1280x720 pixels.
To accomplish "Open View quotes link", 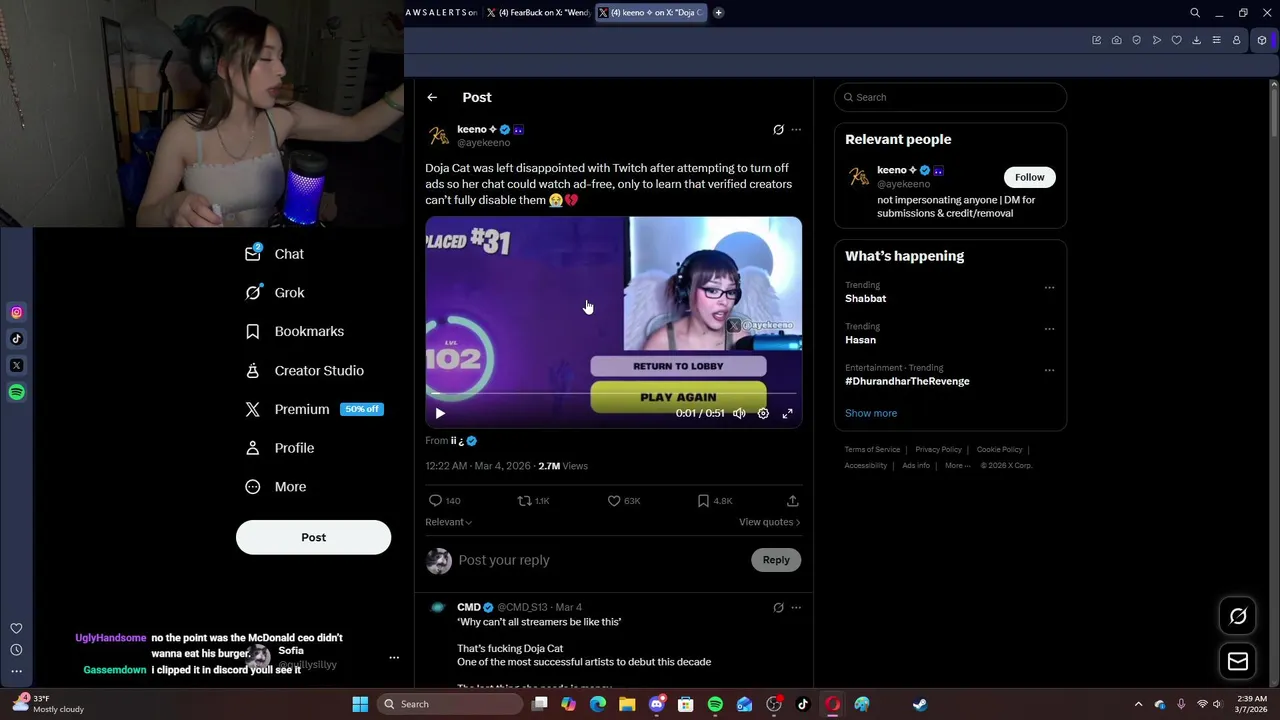I will [769, 522].
